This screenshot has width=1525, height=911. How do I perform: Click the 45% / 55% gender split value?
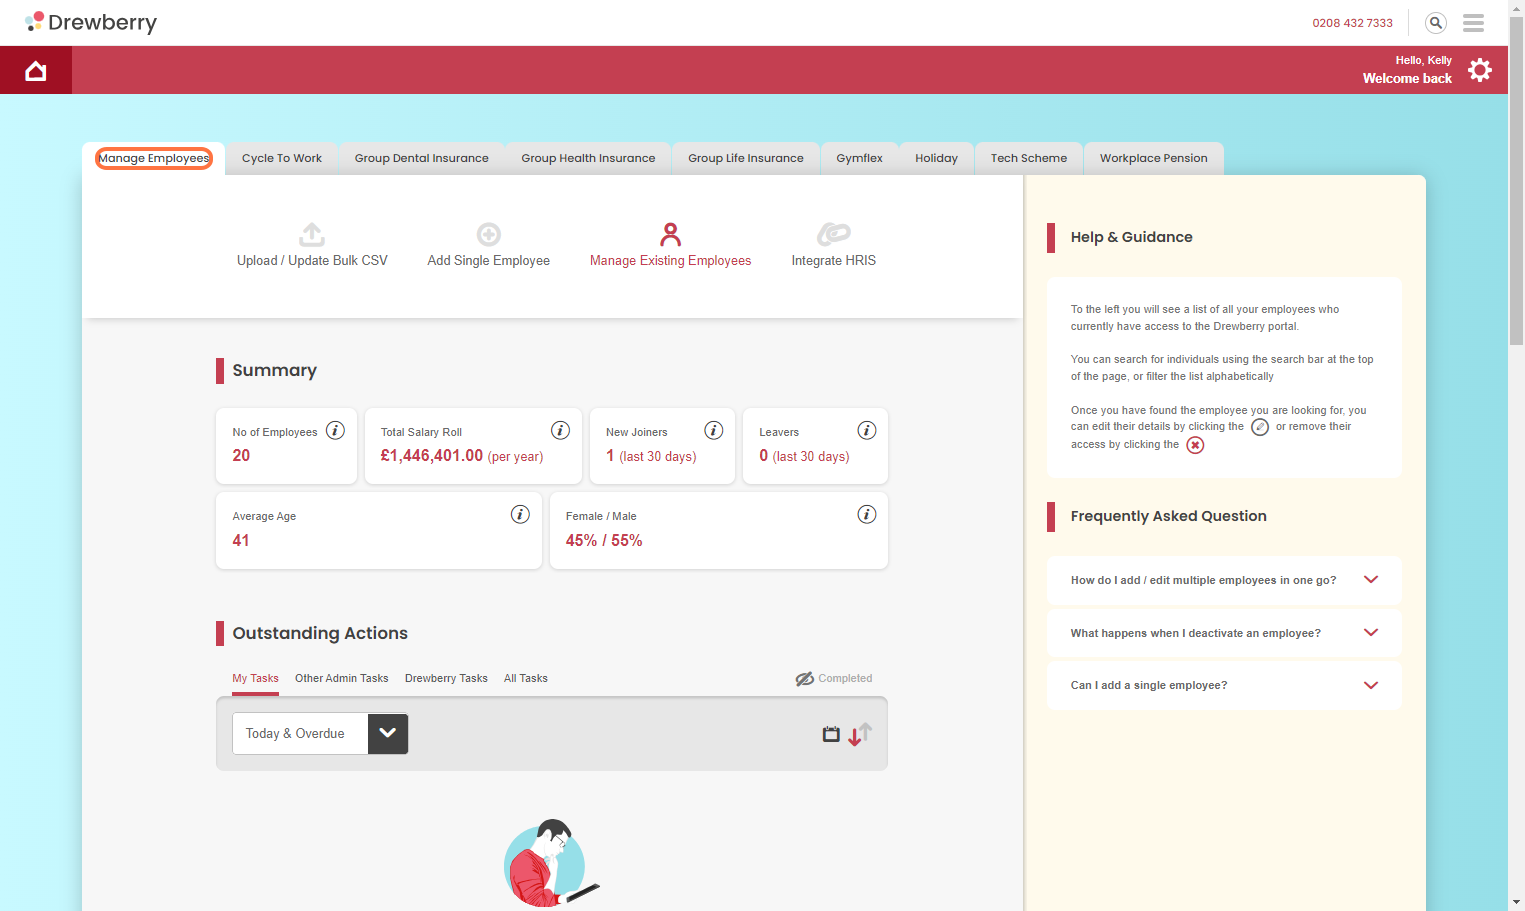point(604,540)
